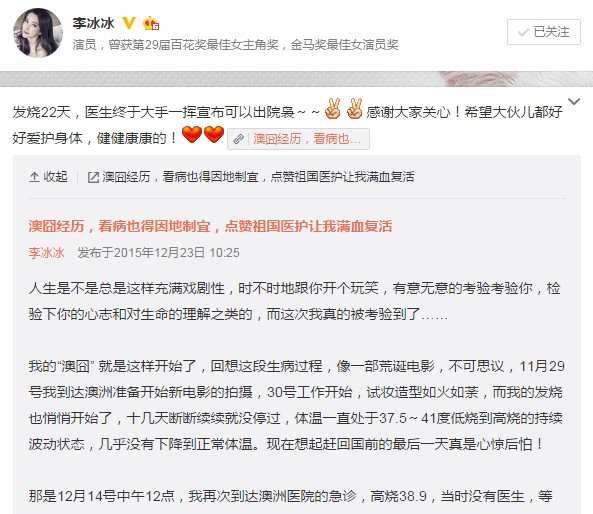Click the orange V verified badge
The height and width of the screenshot is (514, 593).
click(129, 23)
